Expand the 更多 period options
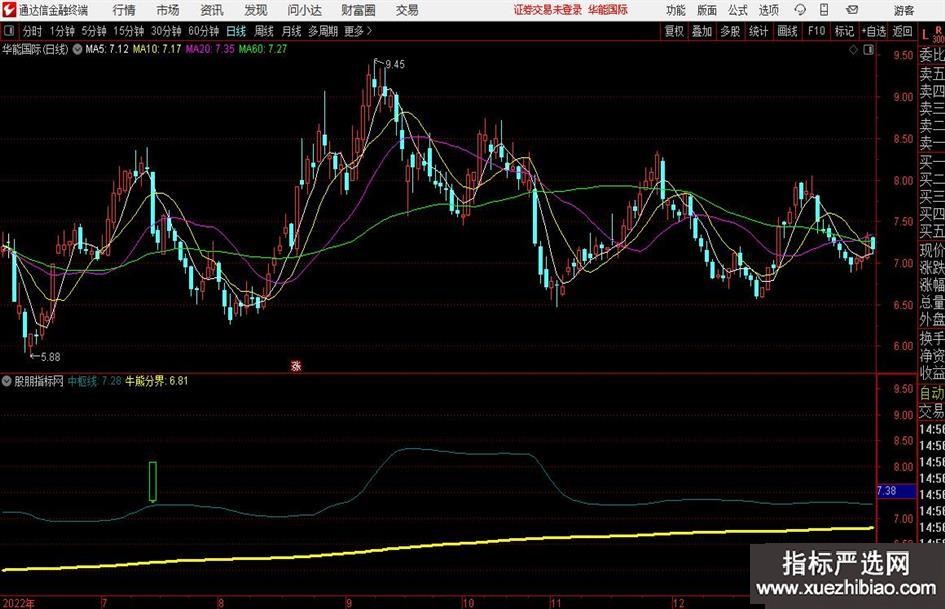Viewport: 945px width, 609px height. (358, 31)
